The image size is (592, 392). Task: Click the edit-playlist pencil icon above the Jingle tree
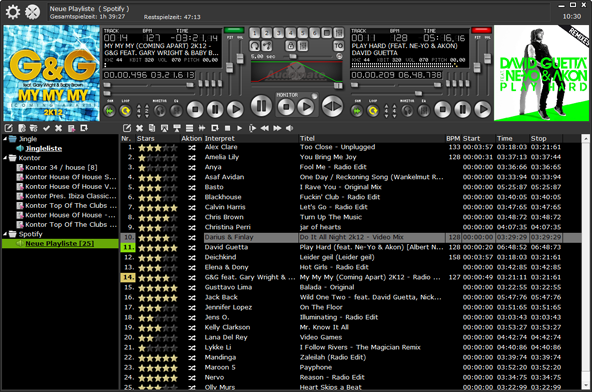[x=9, y=128]
